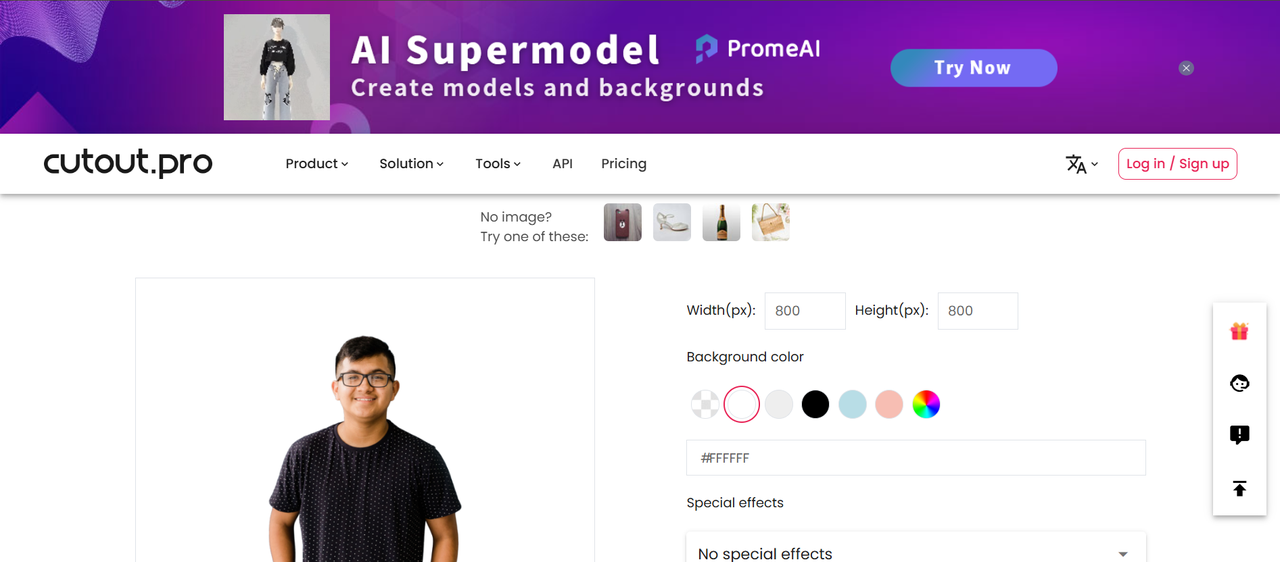Open the customer support face icon
The height and width of the screenshot is (562, 1280).
coord(1239,383)
